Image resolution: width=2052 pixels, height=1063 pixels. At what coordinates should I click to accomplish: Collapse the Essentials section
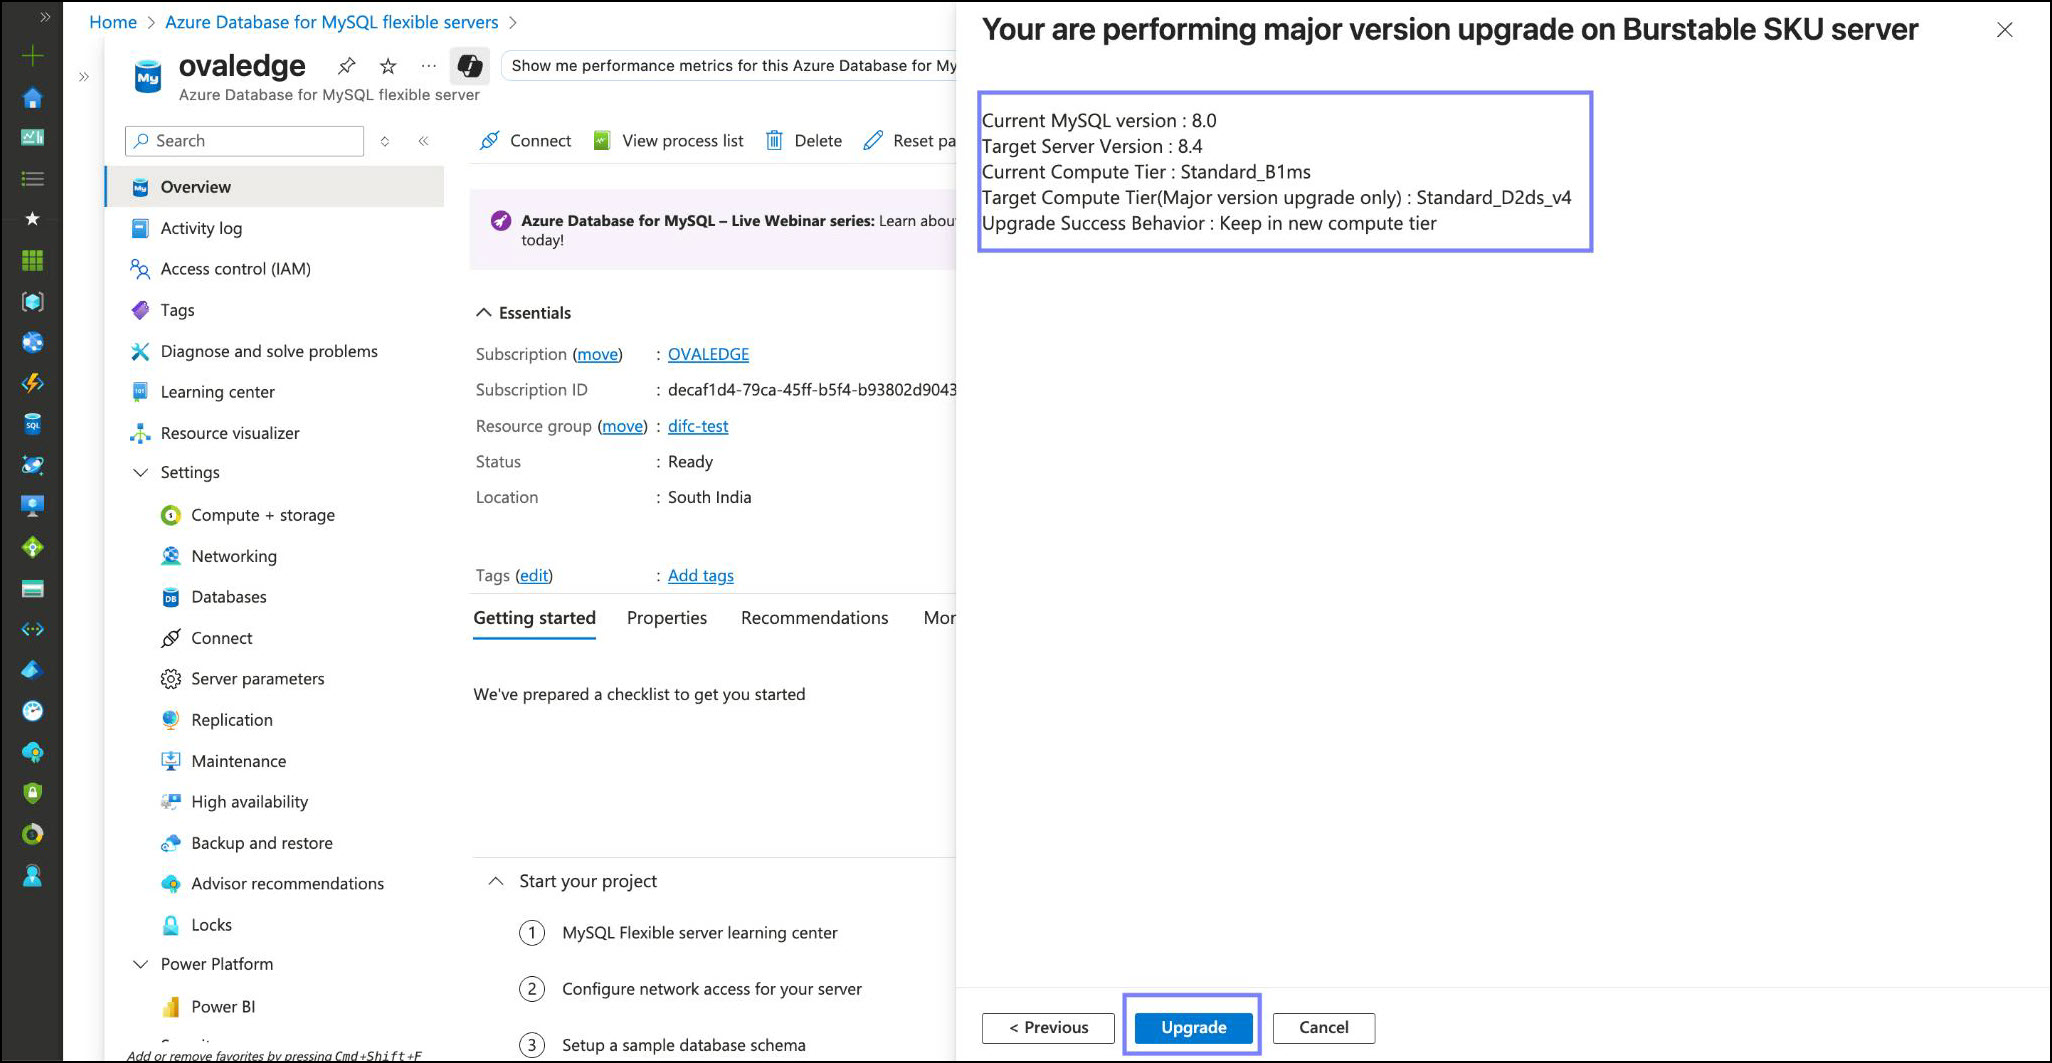coord(484,313)
